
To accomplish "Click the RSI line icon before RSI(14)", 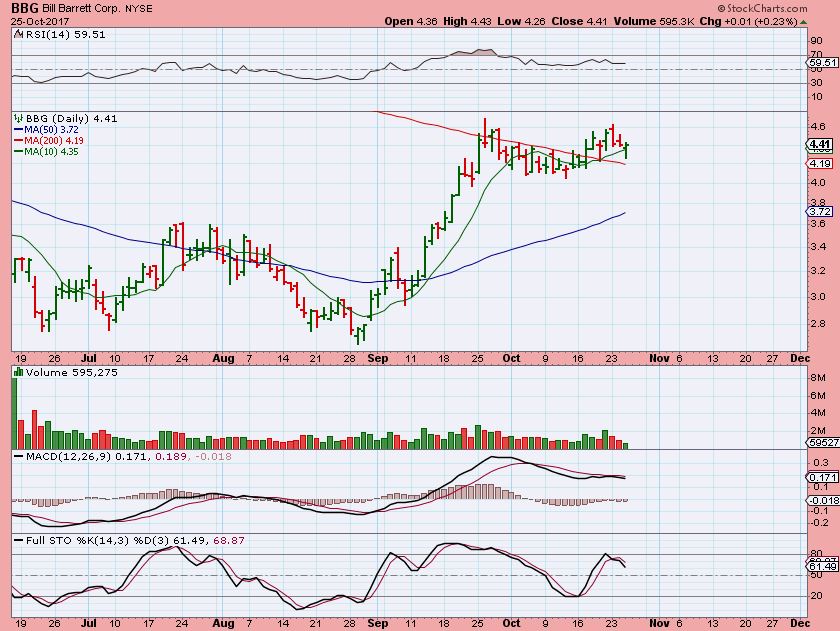I will [x=18, y=34].
